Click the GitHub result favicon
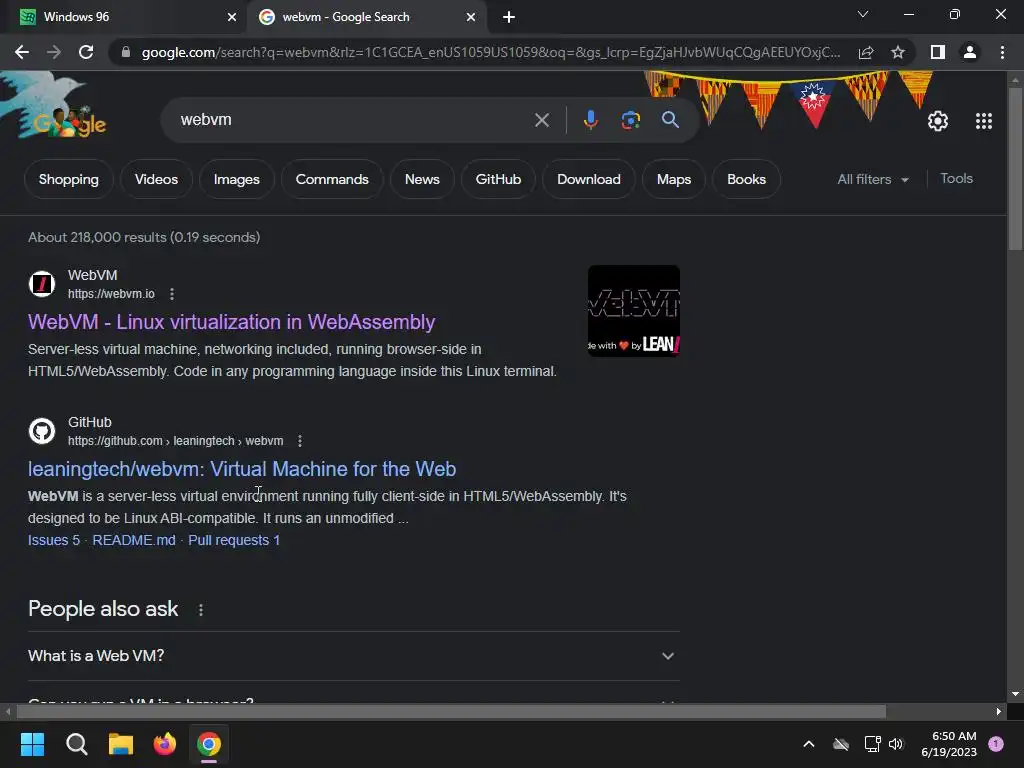 point(42,431)
